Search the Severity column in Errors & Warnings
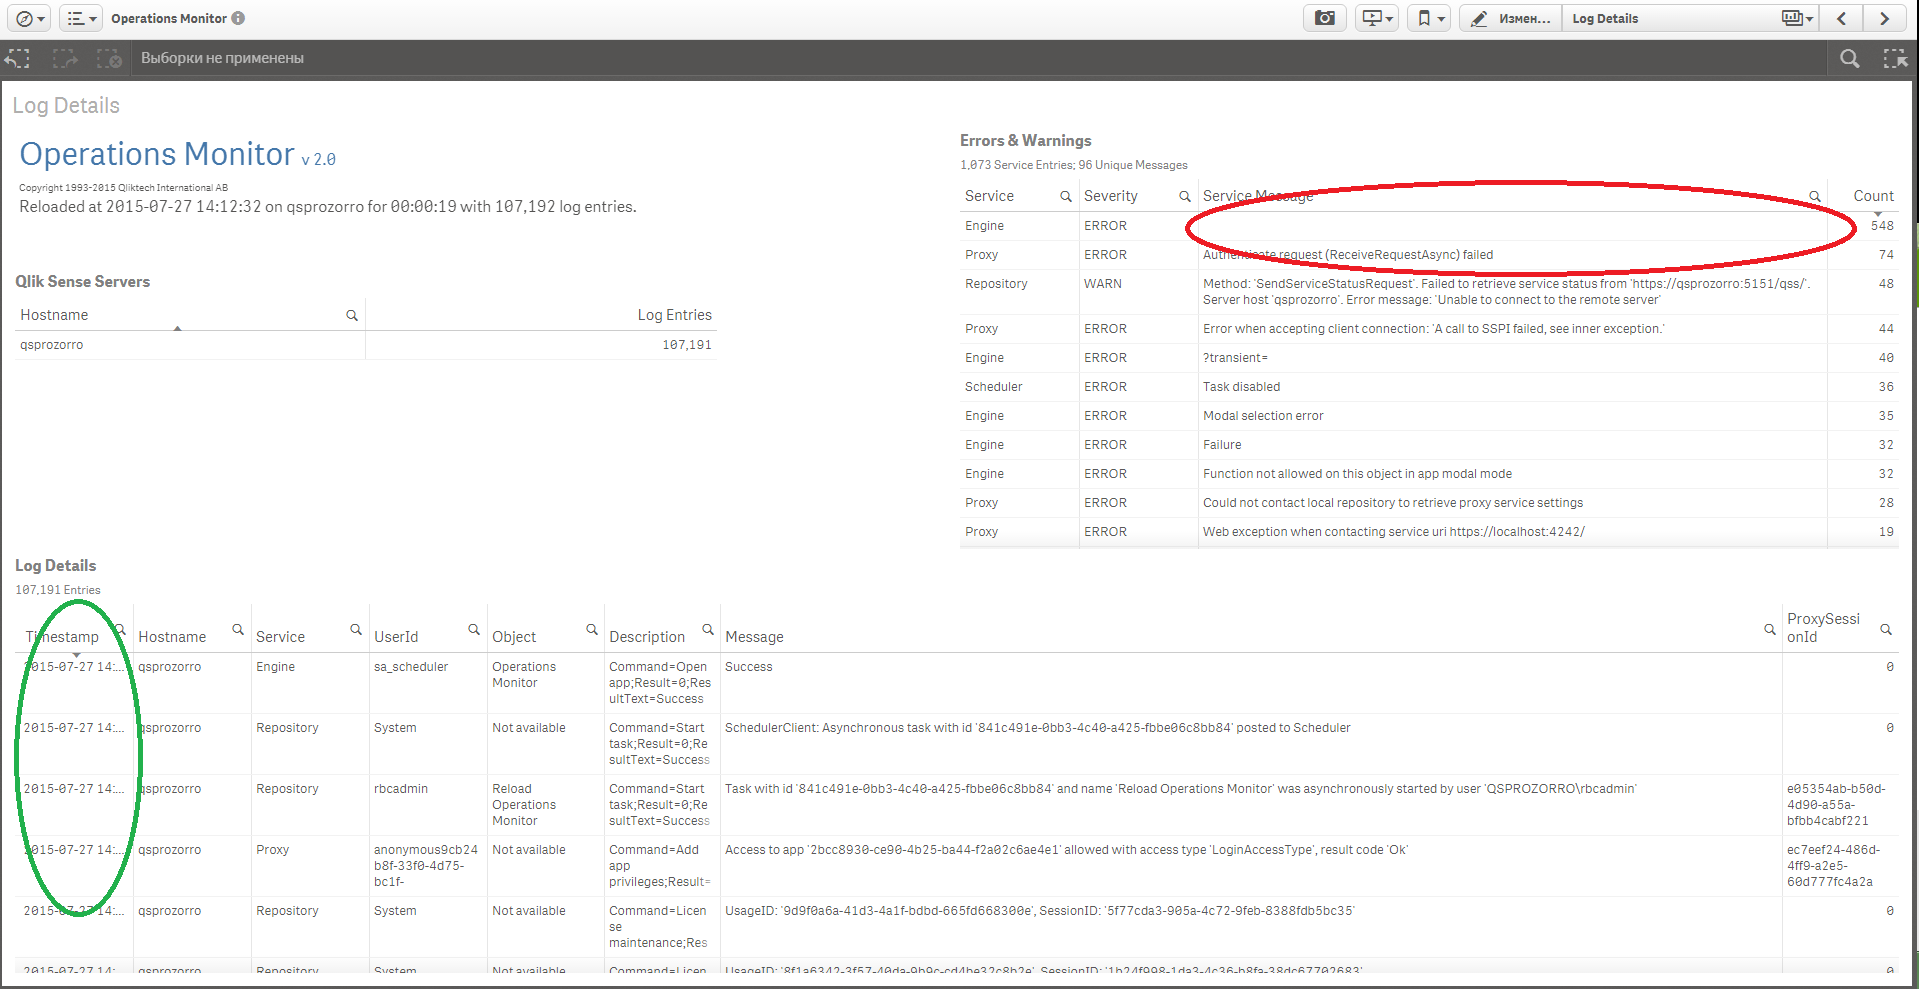1919x989 pixels. [1185, 197]
